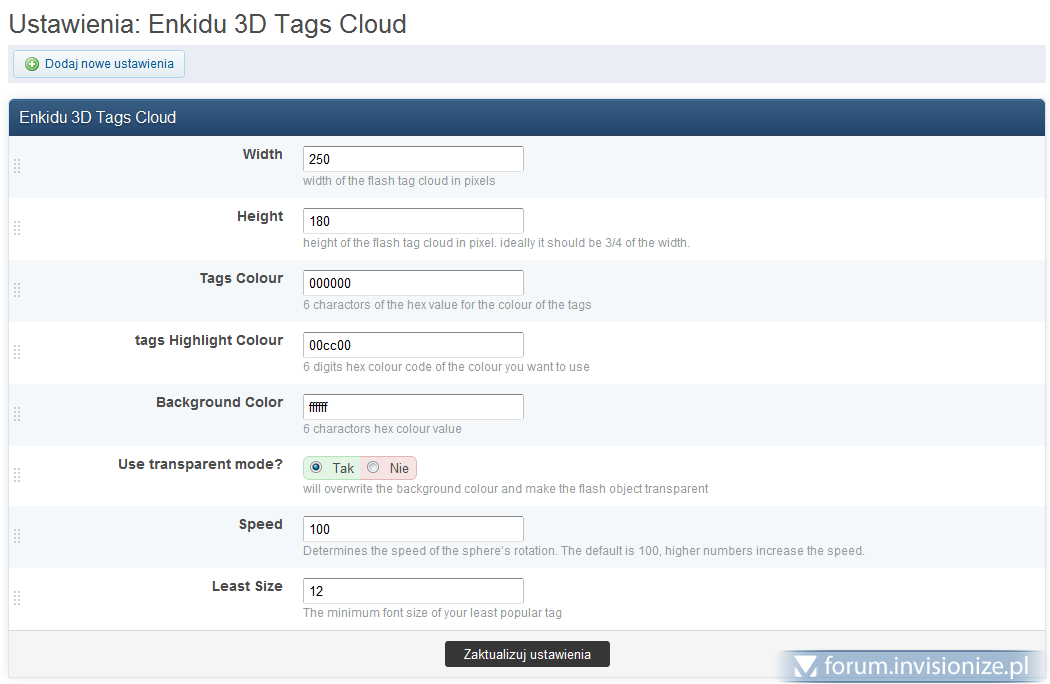
Task: Click the drag handle for Background Color row
Action: (x=17, y=414)
